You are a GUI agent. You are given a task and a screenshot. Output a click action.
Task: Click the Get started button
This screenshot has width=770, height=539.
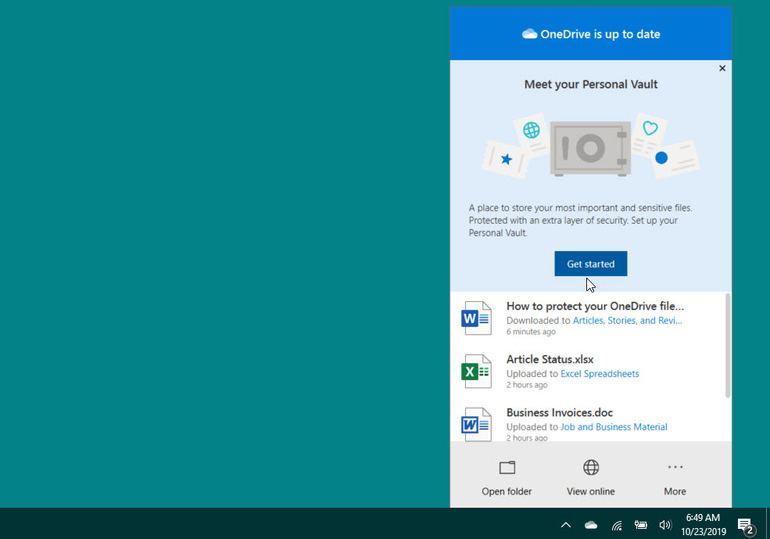point(590,264)
